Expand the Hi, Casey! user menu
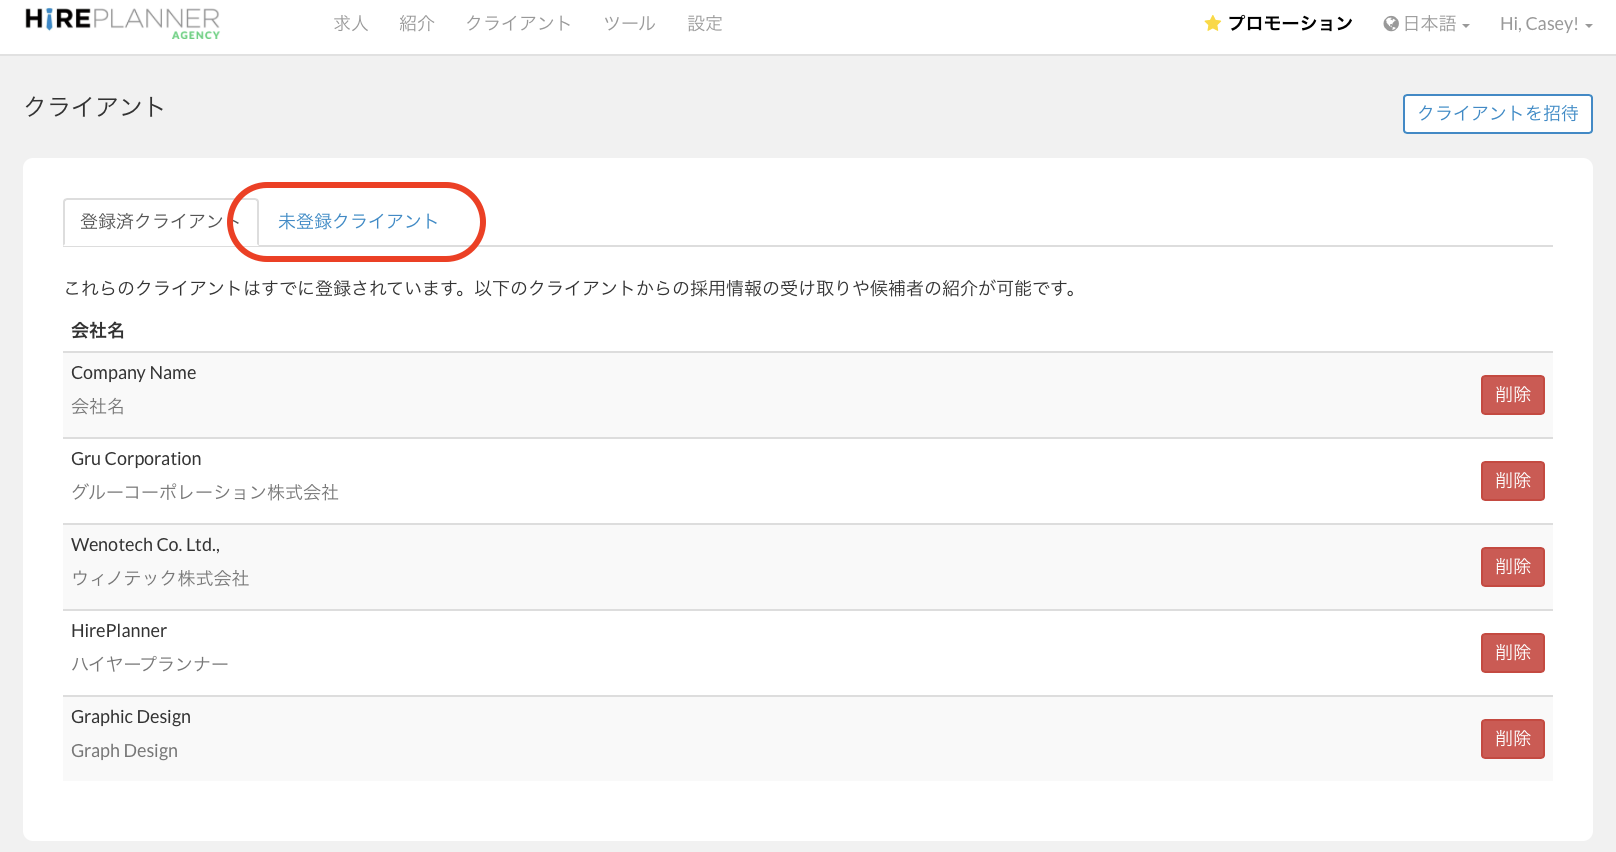Screen dimensions: 1616x852 [1545, 24]
